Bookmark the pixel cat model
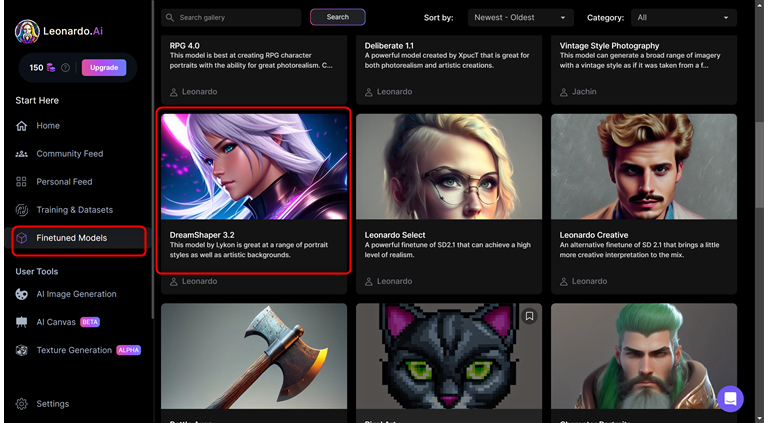 (529, 316)
